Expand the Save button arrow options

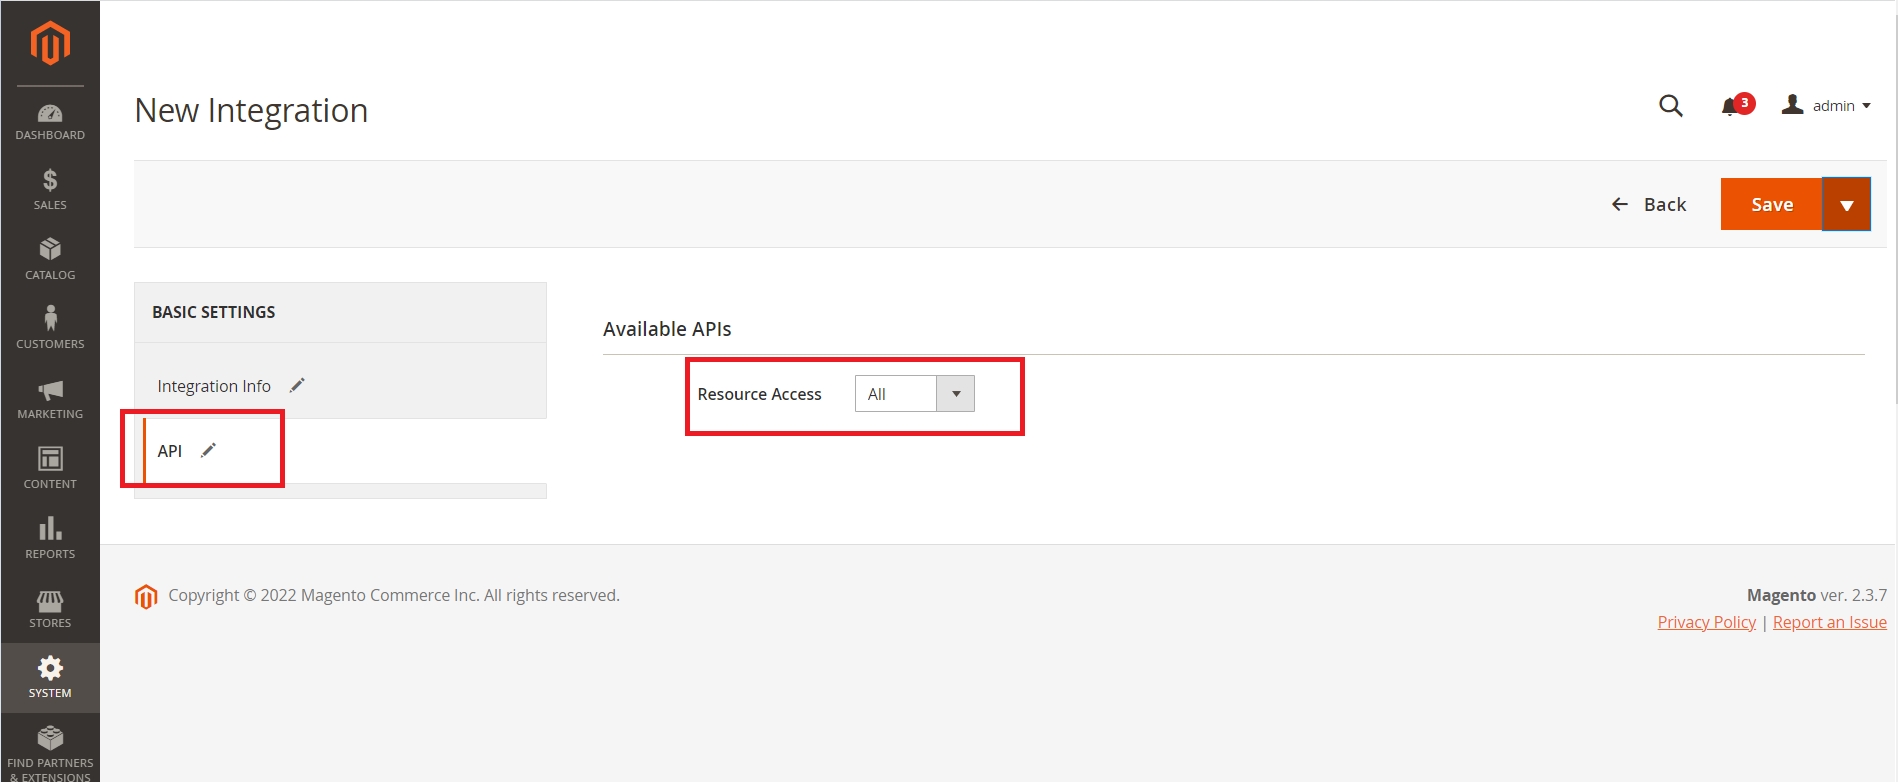[x=1846, y=205]
